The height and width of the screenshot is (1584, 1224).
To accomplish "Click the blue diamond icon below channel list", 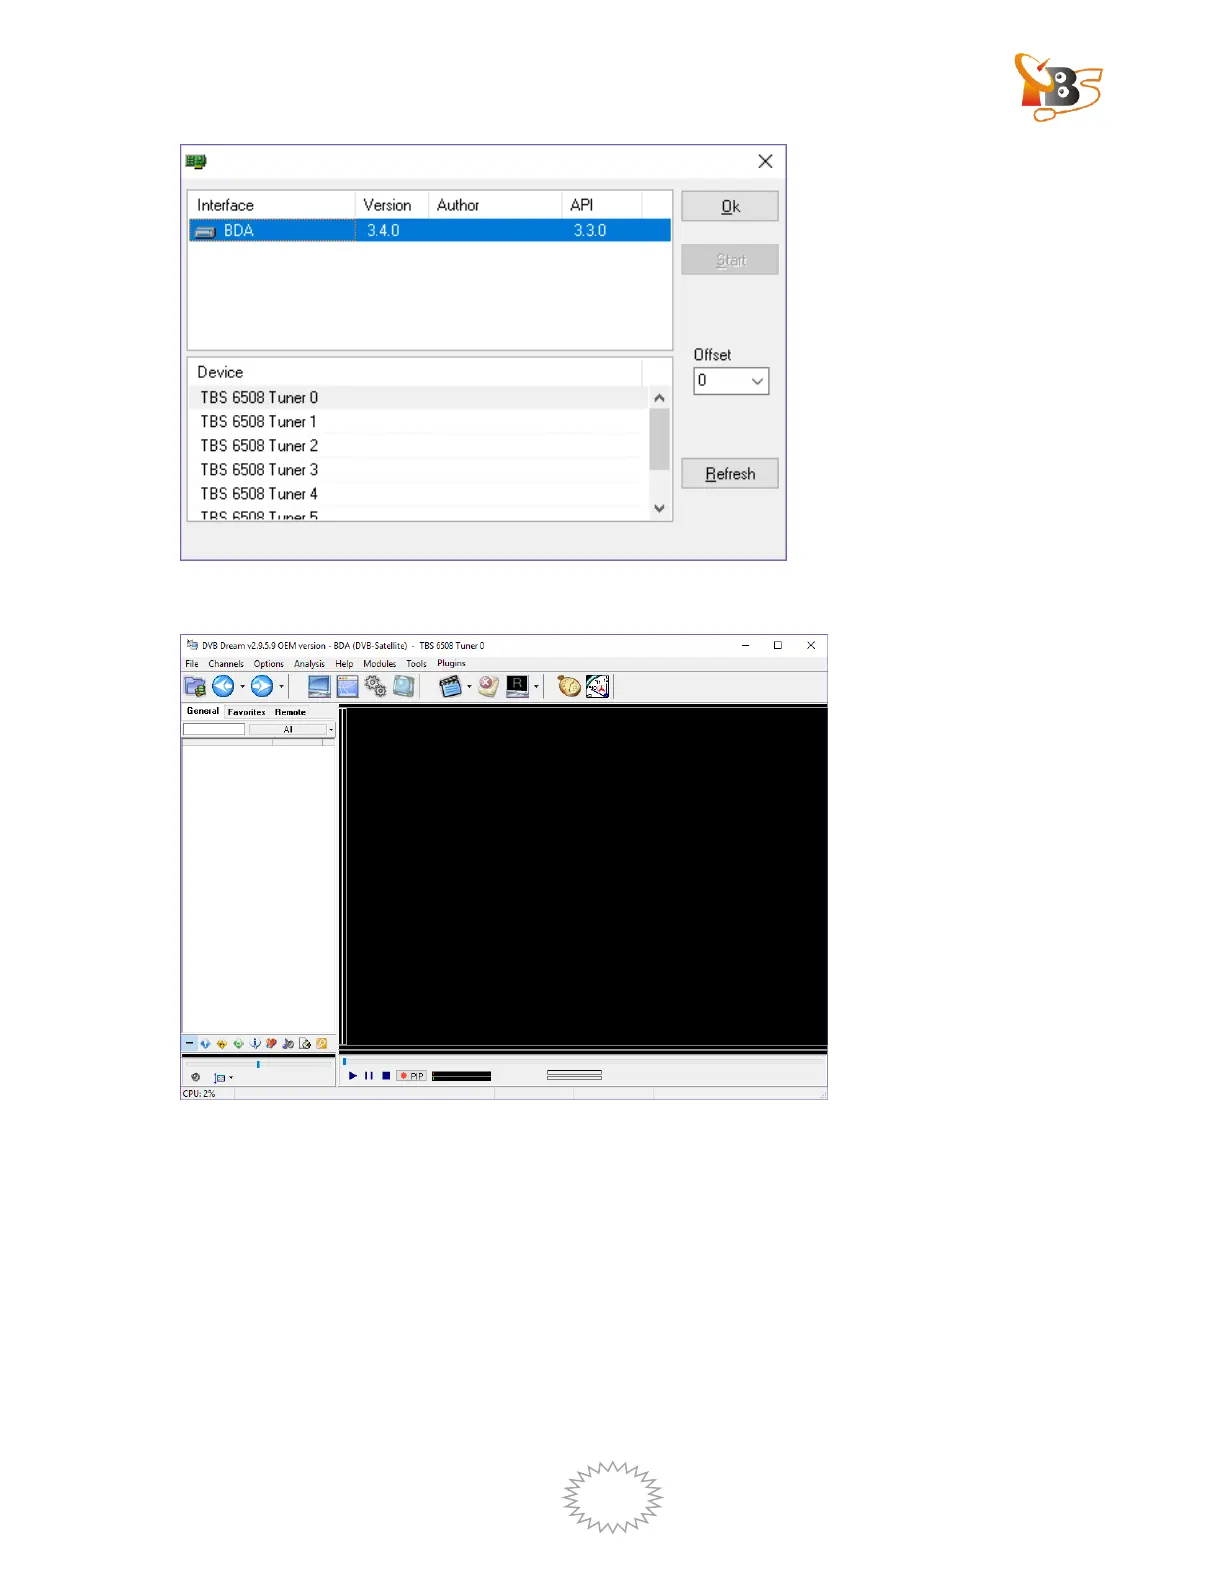I will (x=205, y=1043).
